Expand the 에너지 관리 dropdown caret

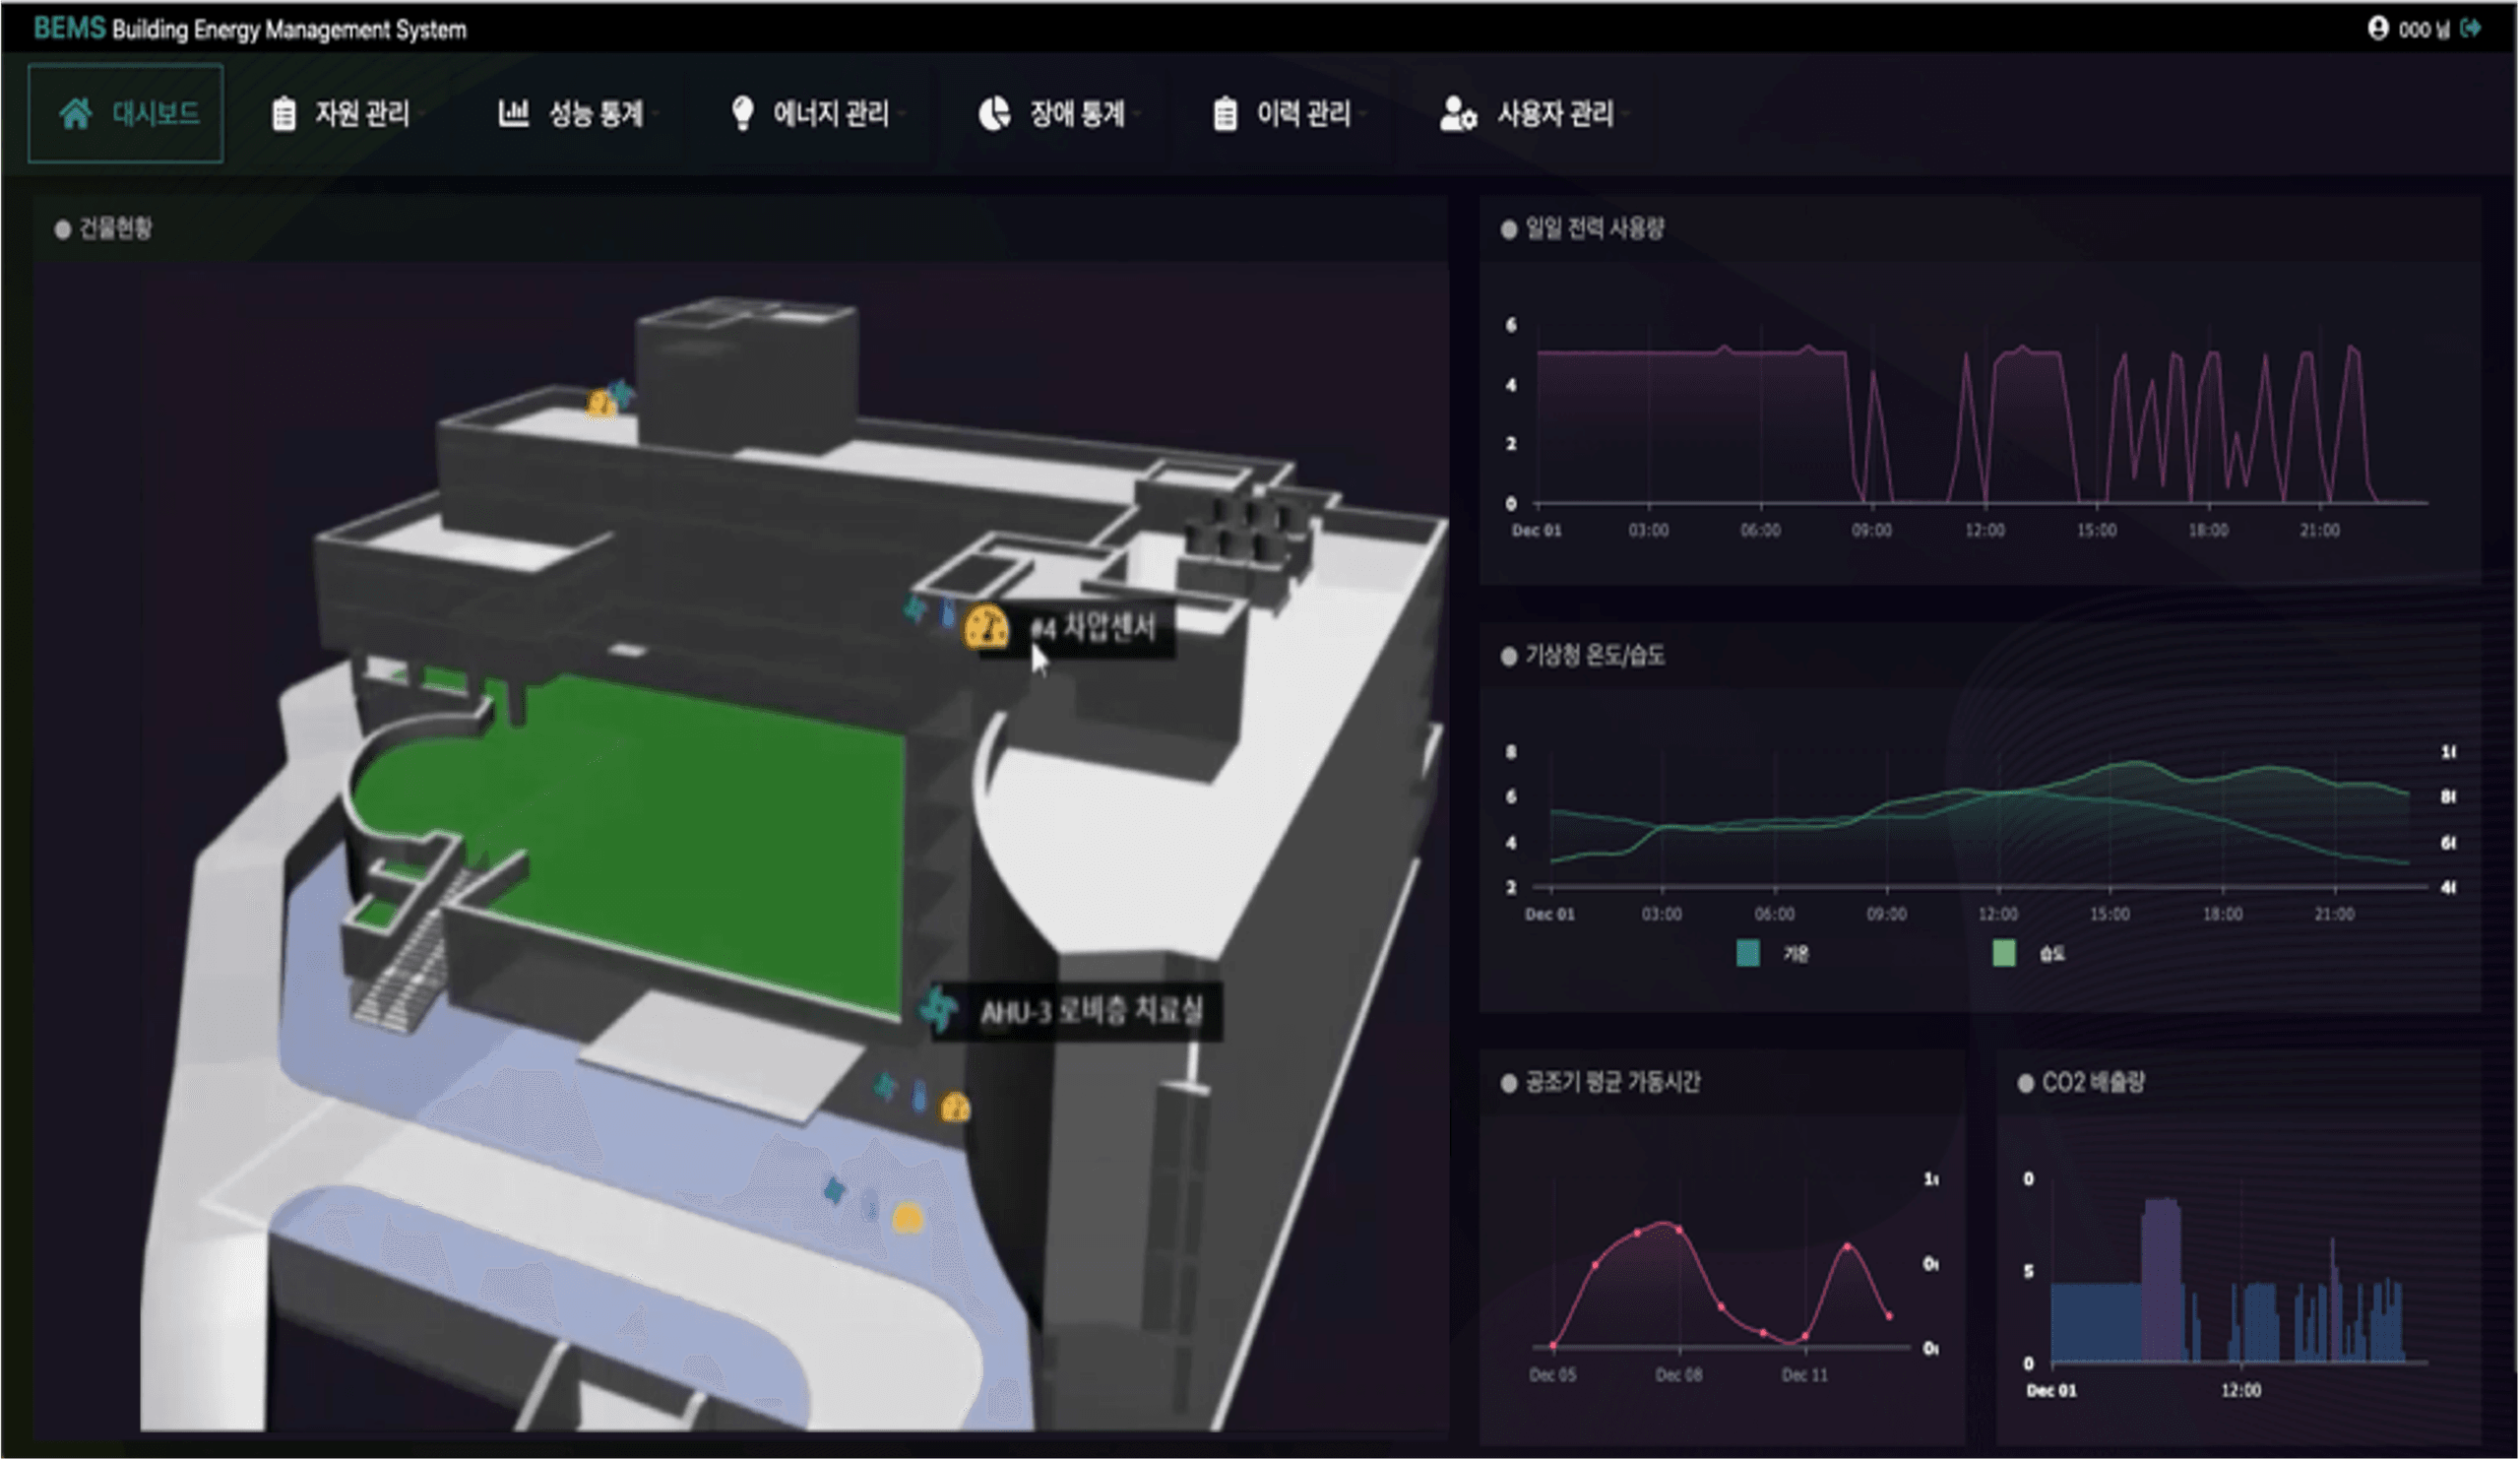pyautogui.click(x=902, y=115)
